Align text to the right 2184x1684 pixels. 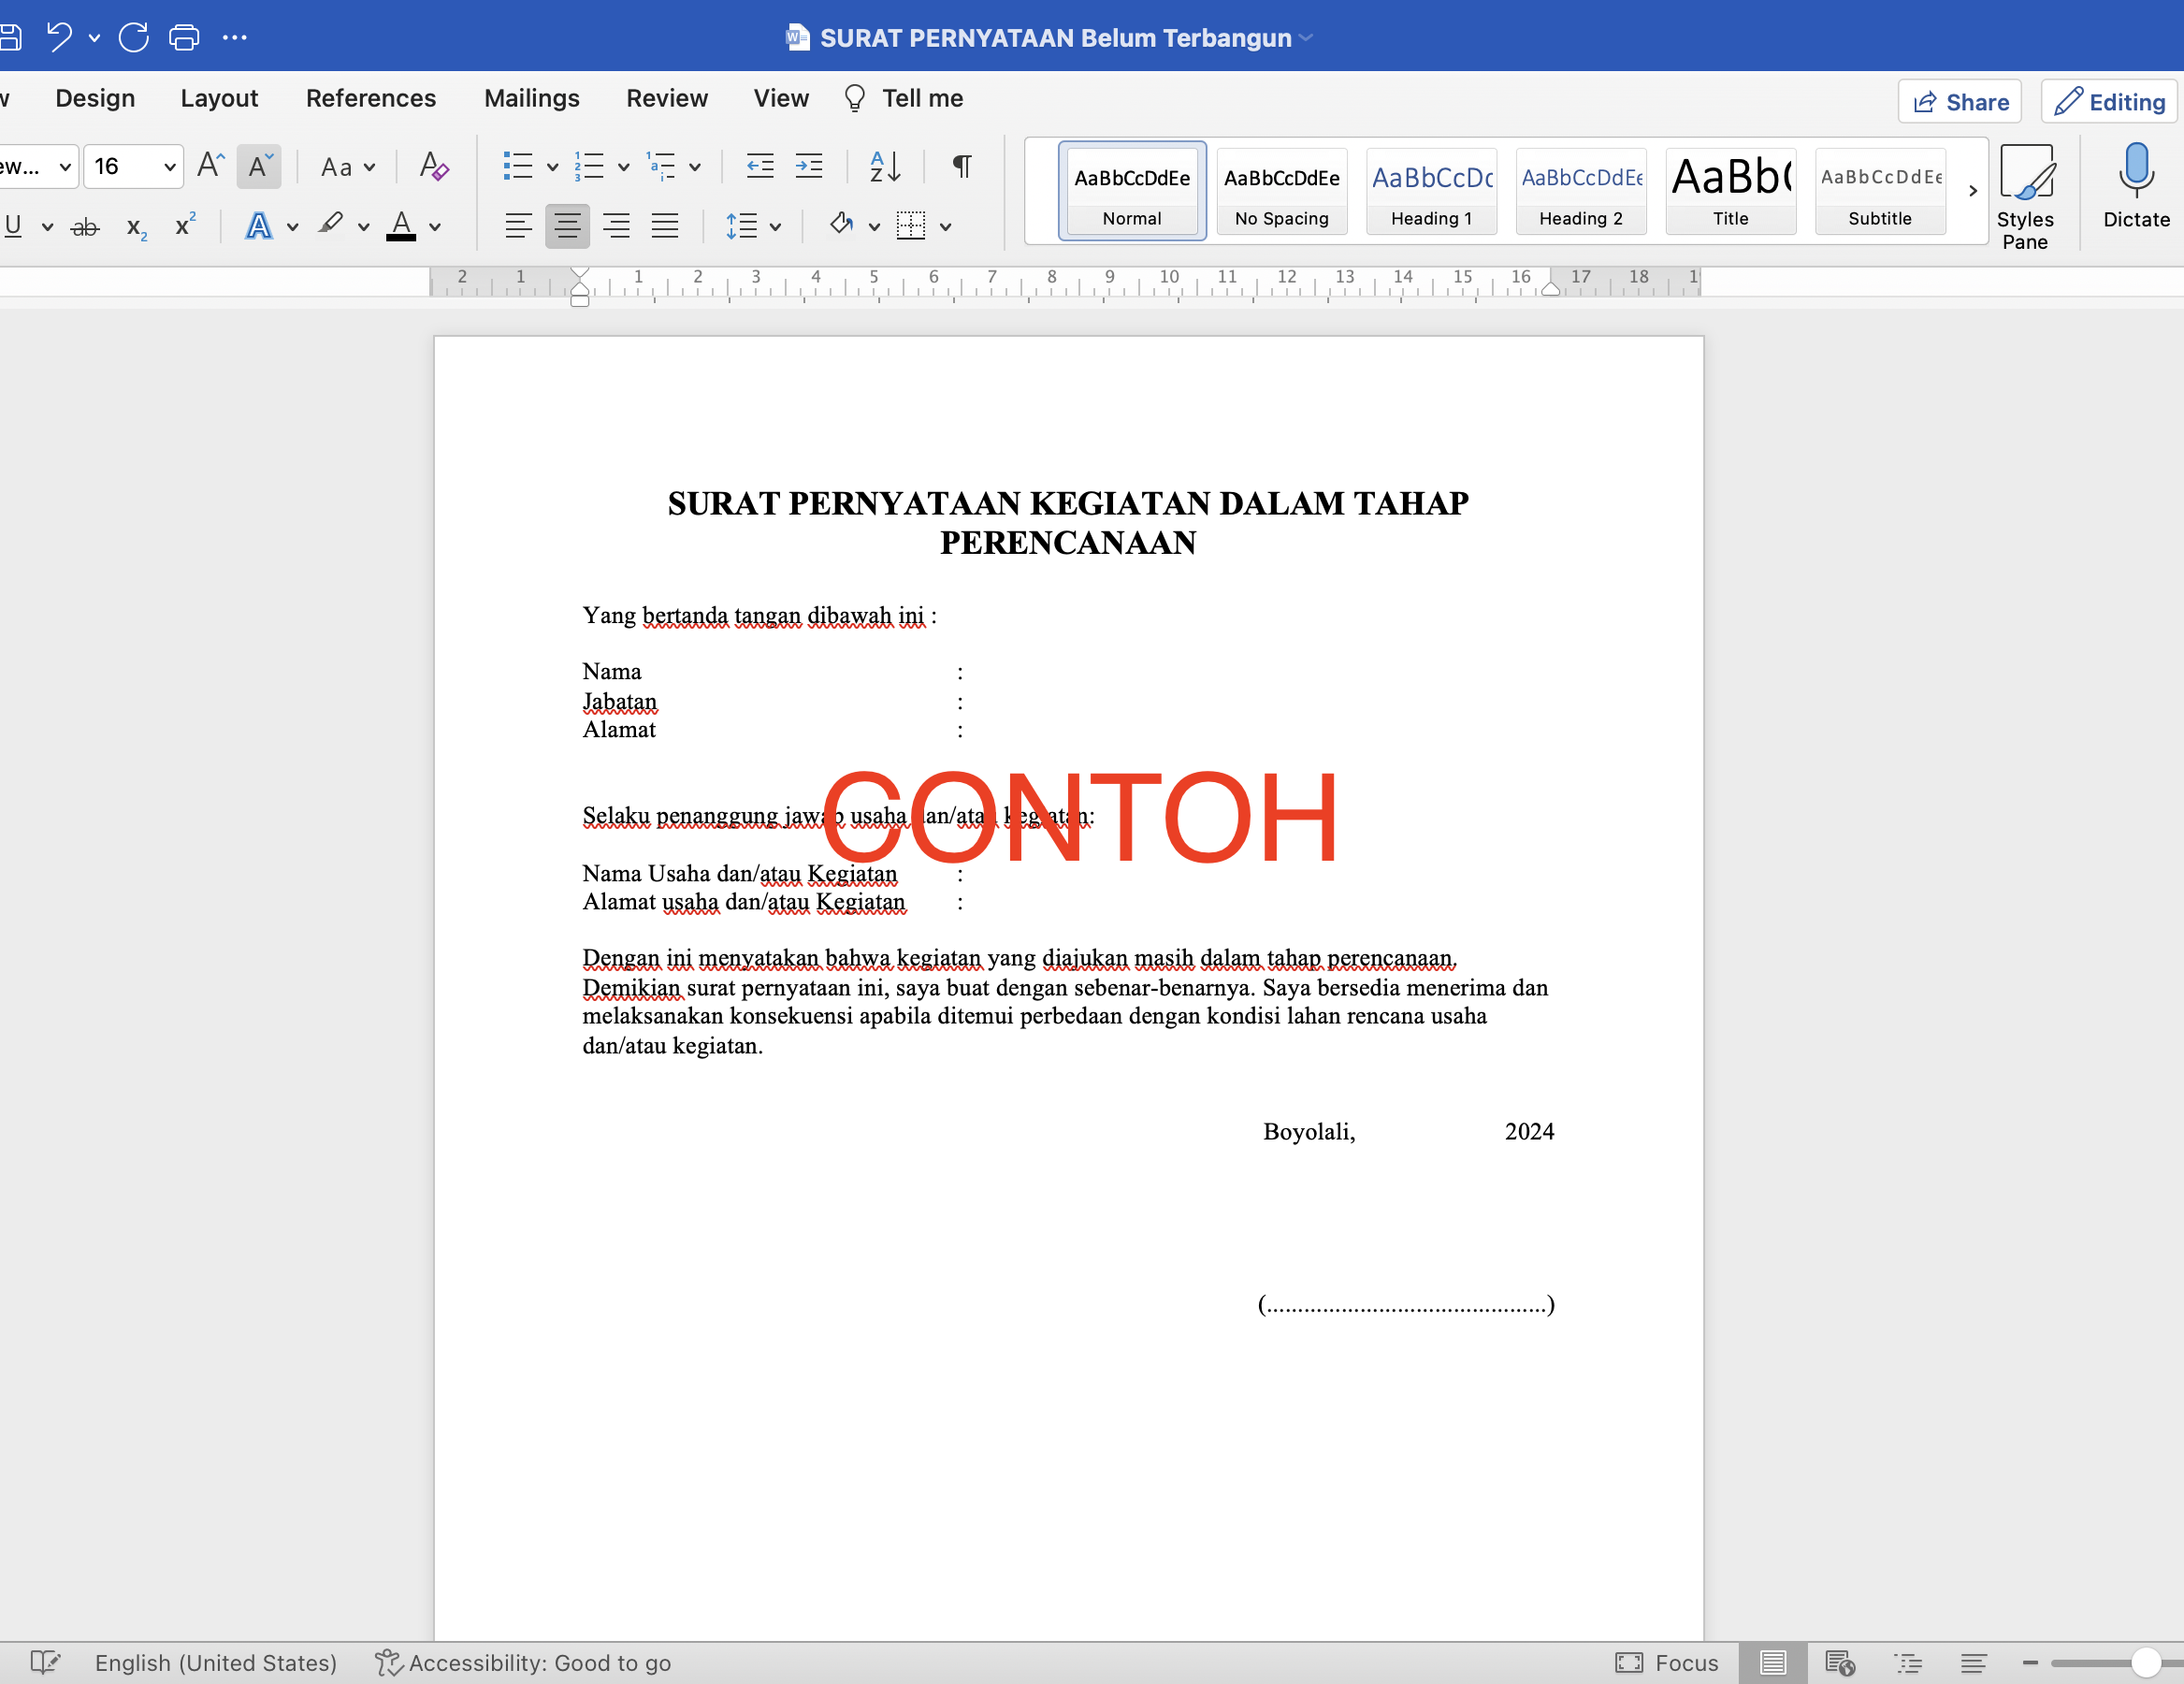tap(616, 226)
